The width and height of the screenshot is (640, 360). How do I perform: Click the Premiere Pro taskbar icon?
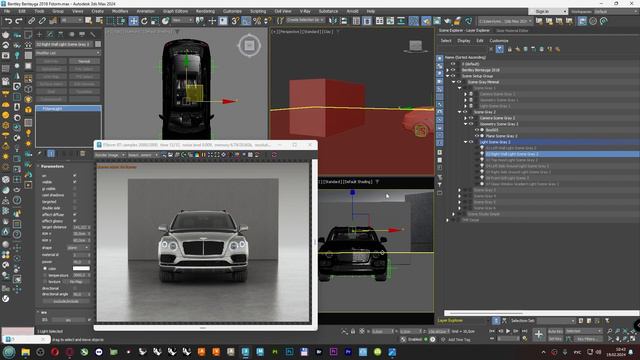click(x=348, y=352)
